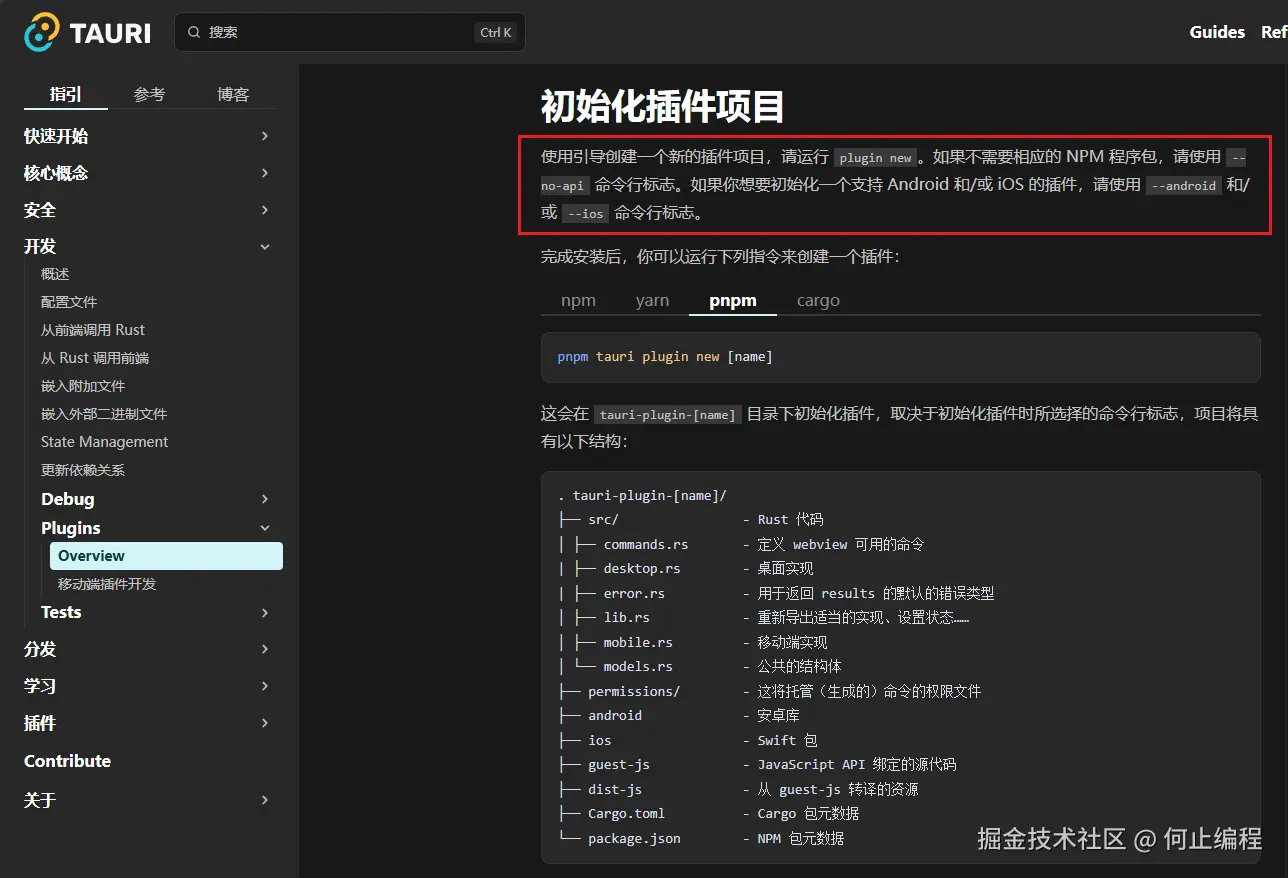Image resolution: width=1288 pixels, height=878 pixels.
Task: Open the Contribute sidebar link
Action: click(67, 761)
